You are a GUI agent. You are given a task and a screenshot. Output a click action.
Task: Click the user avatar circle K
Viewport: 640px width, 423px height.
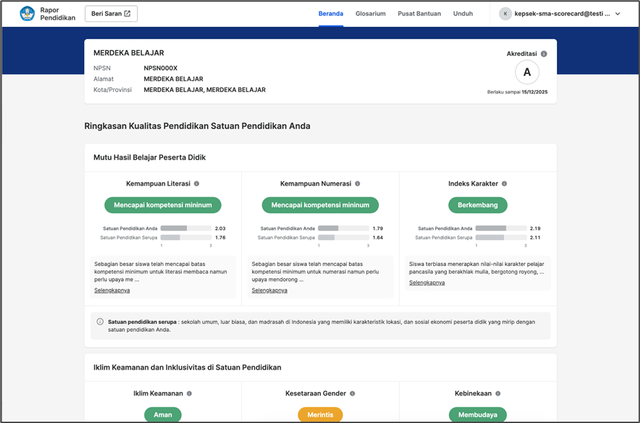point(506,14)
